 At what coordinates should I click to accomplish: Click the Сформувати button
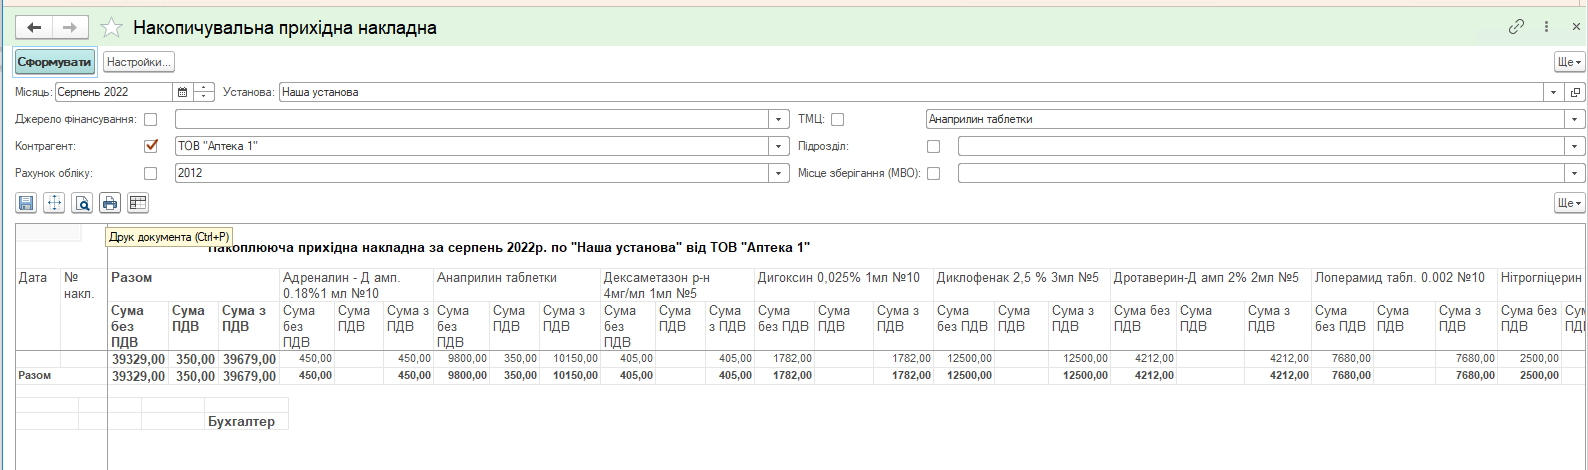click(55, 62)
